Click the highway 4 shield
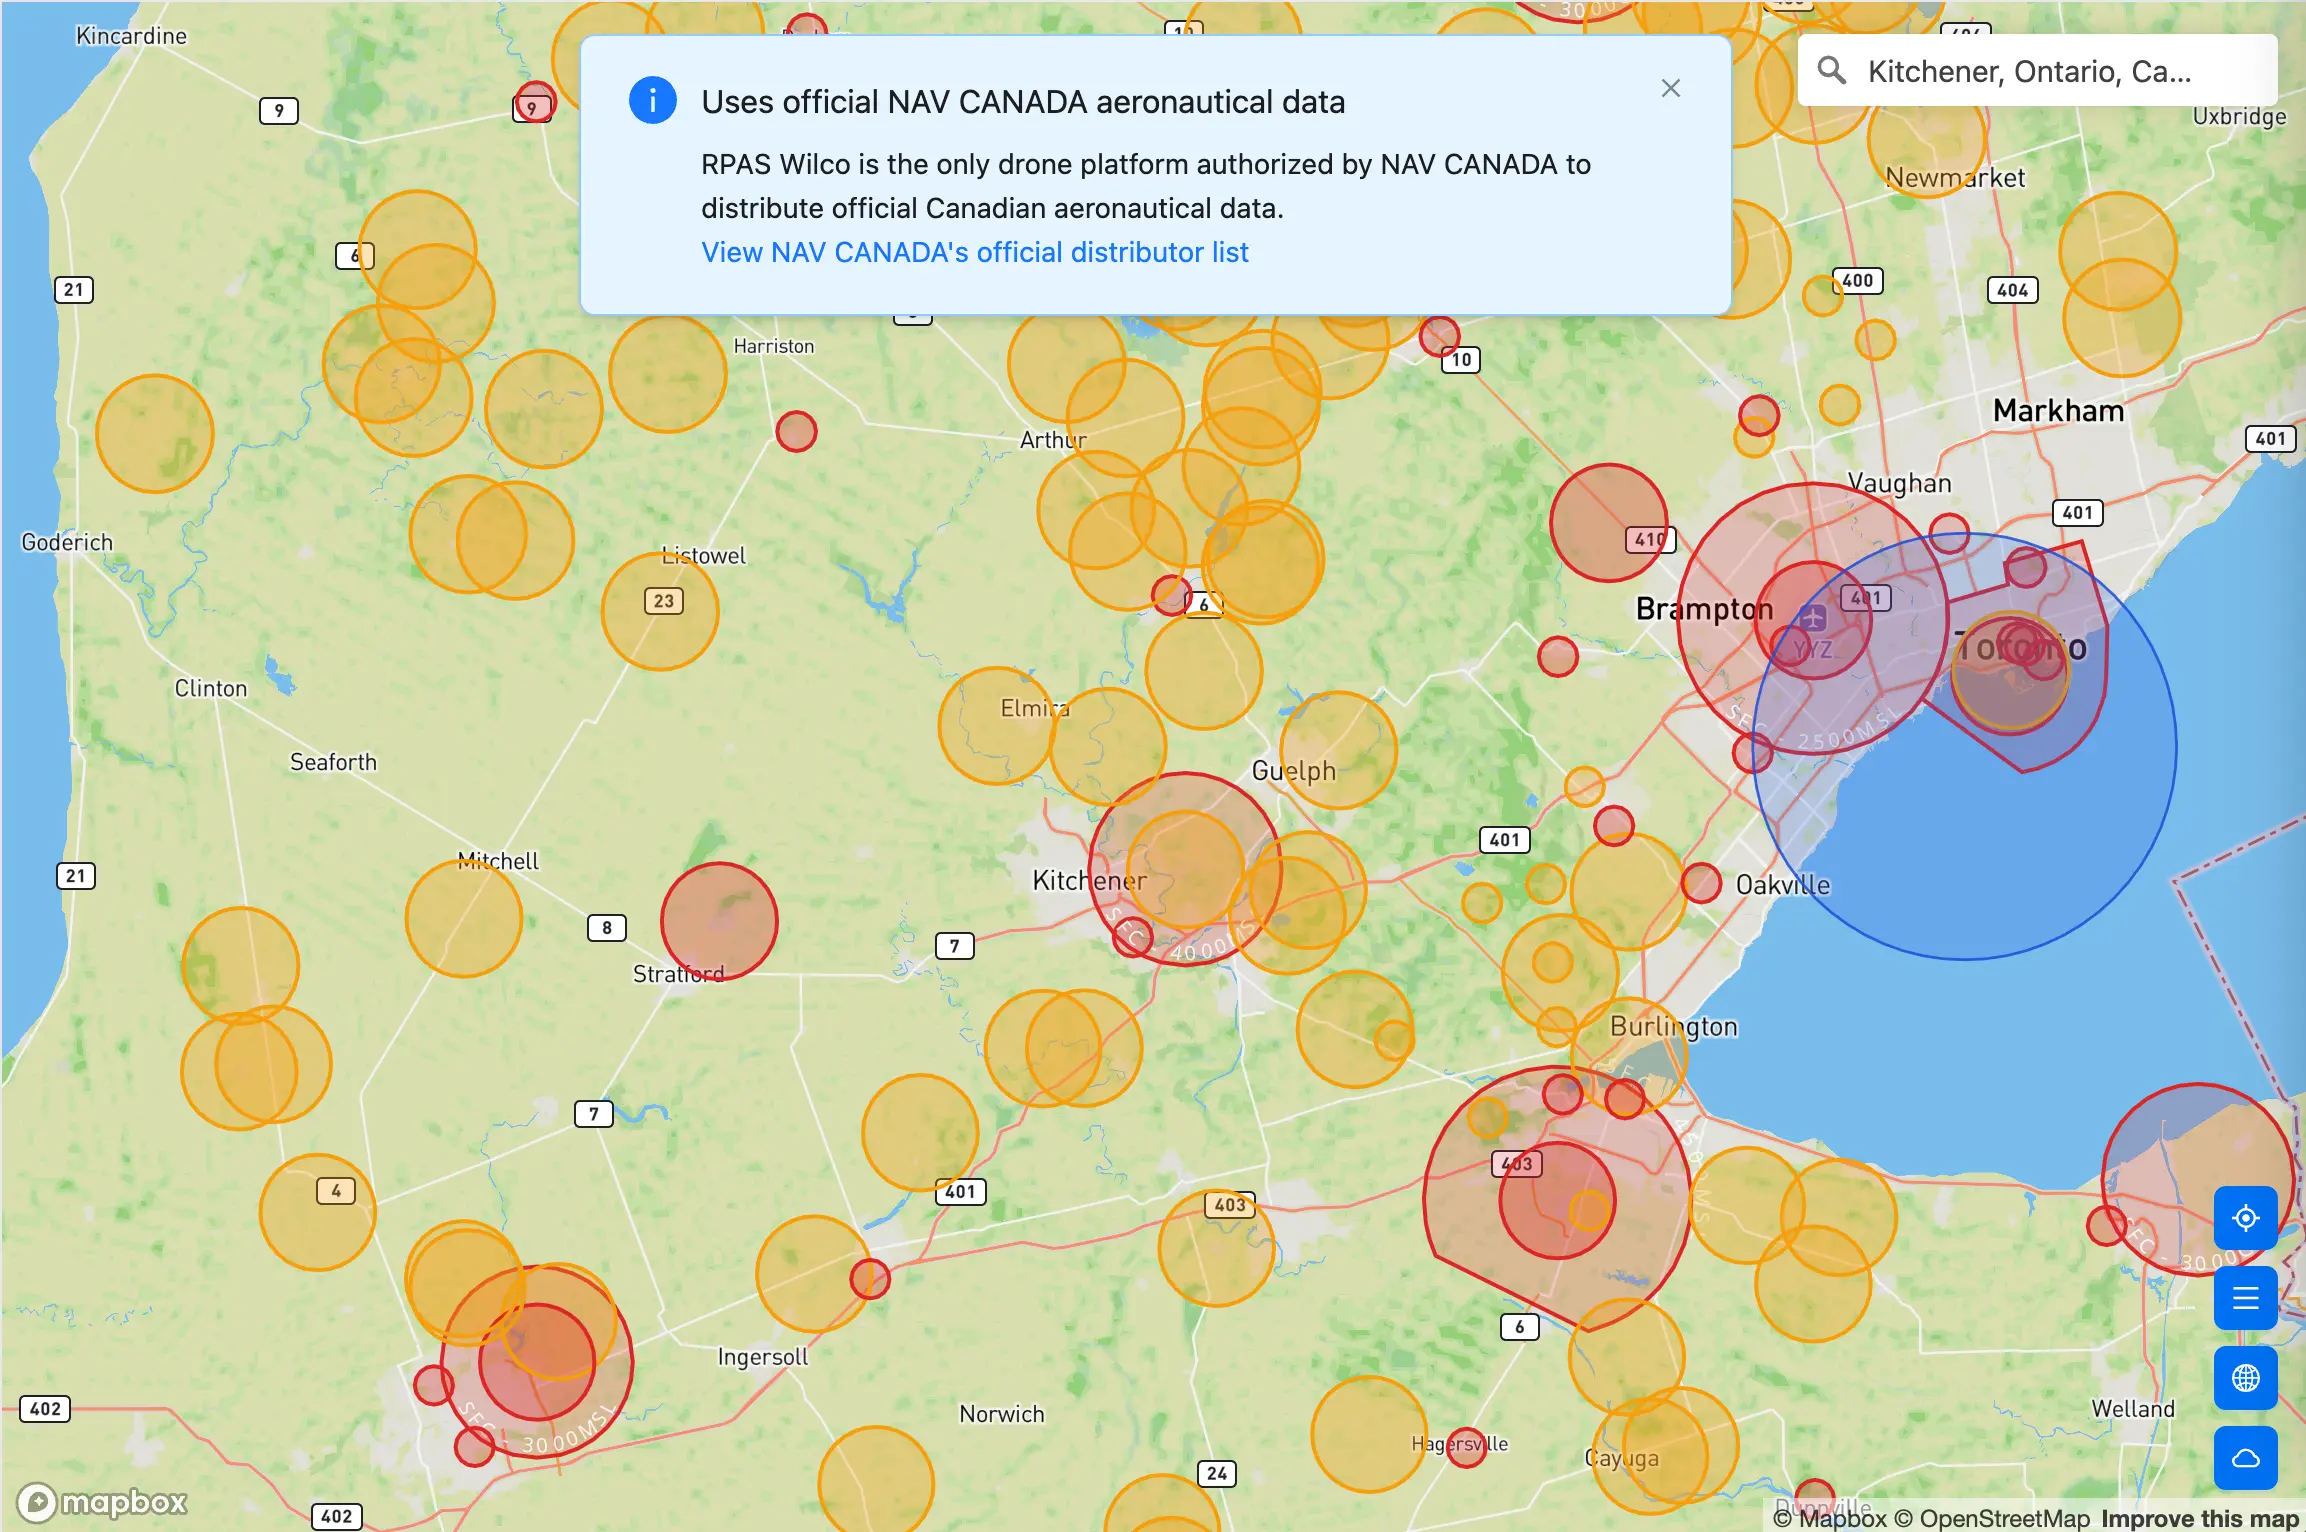 click(x=336, y=1190)
